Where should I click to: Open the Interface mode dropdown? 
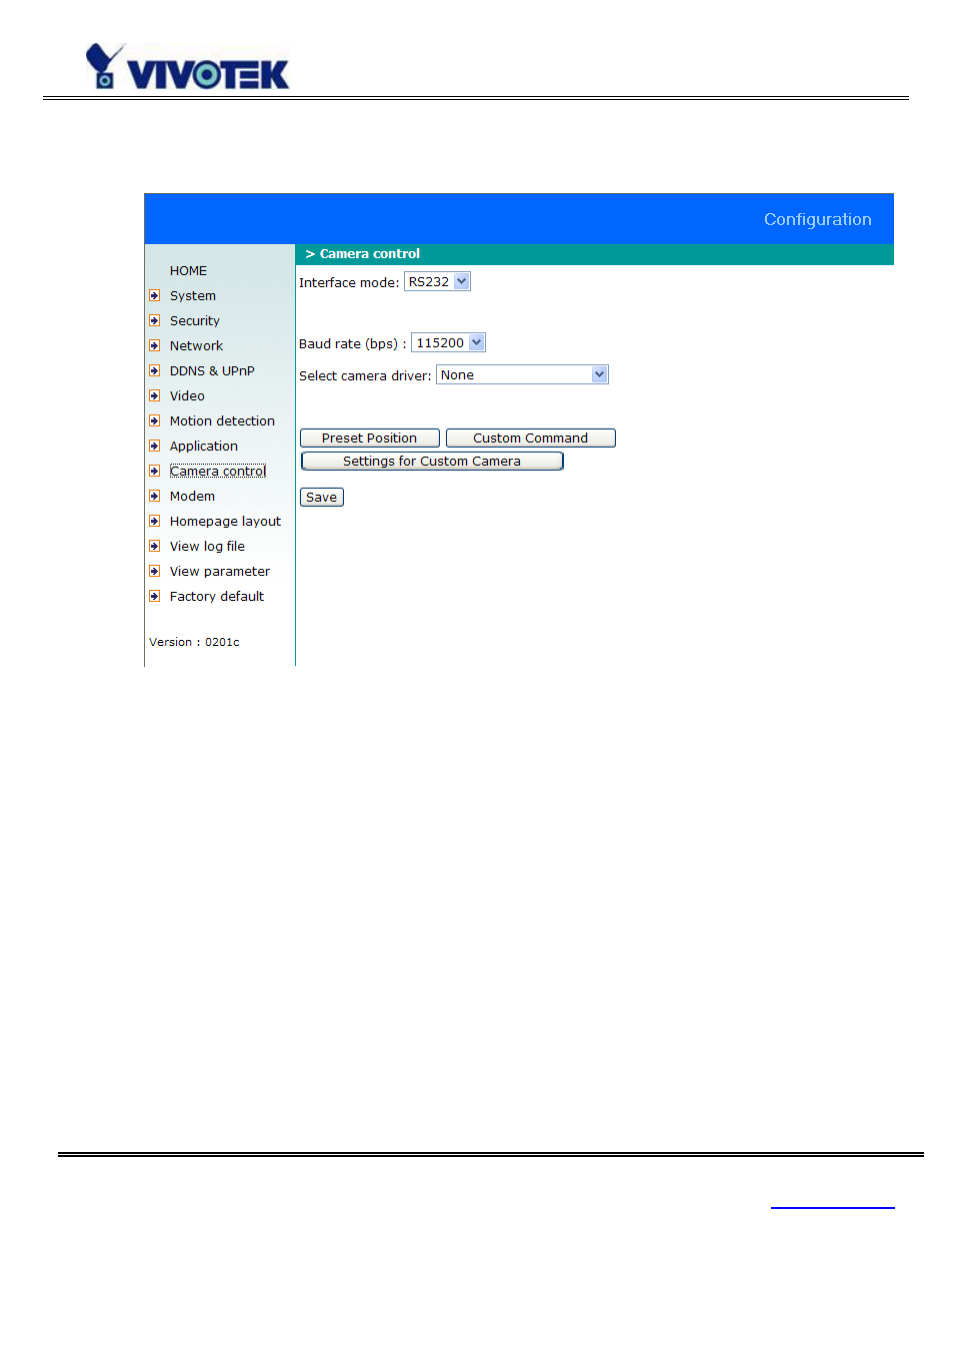(x=437, y=282)
